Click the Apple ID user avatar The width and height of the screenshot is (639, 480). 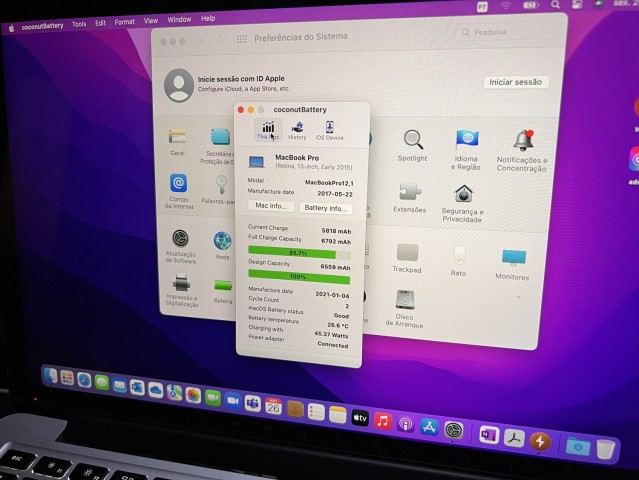point(178,85)
